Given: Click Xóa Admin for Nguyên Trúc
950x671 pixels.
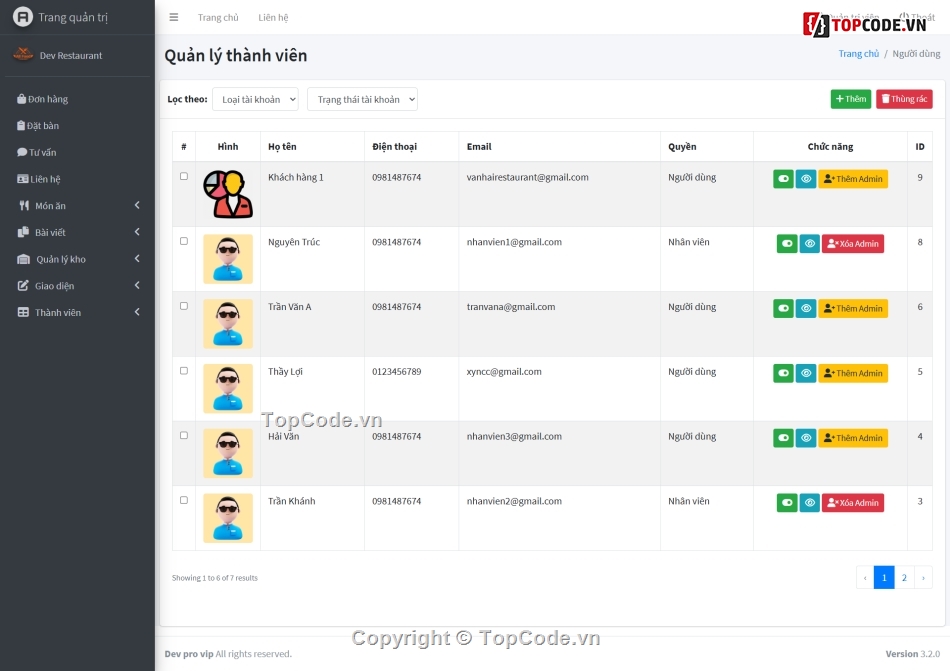Looking at the screenshot, I should point(853,244).
